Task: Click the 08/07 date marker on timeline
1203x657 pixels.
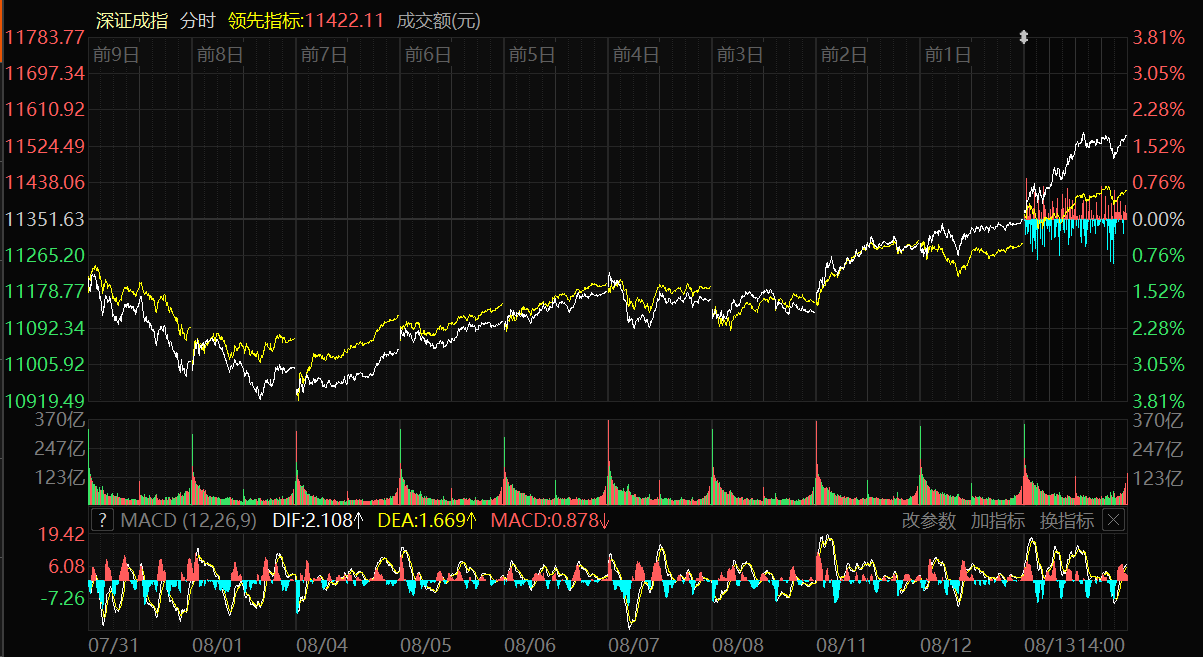Action: coord(634,644)
